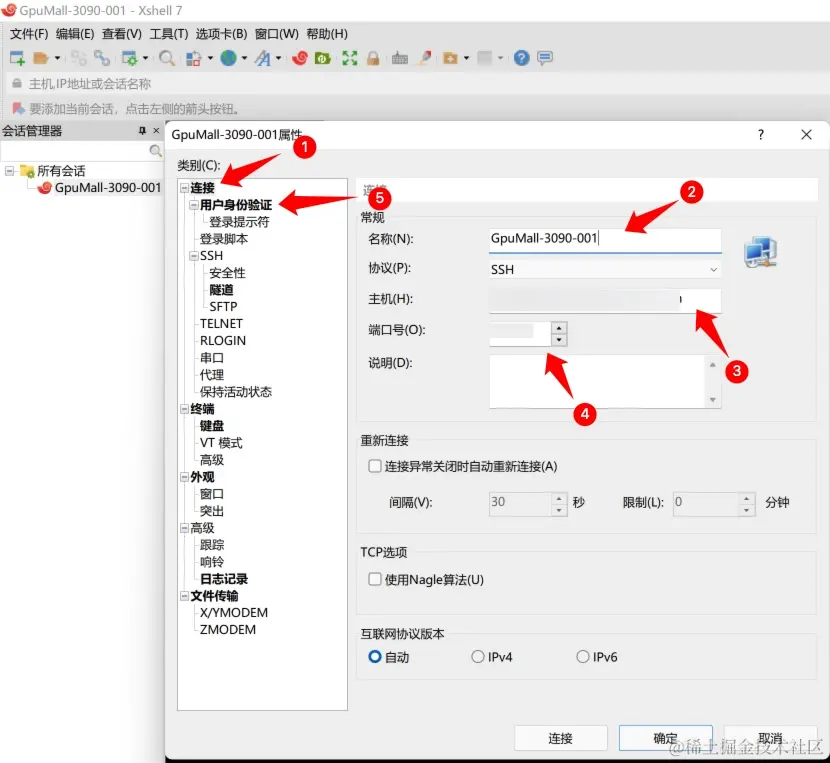Screen dimensions: 830x763
Task: Click the session manager search magnifier icon
Action: click(x=156, y=151)
